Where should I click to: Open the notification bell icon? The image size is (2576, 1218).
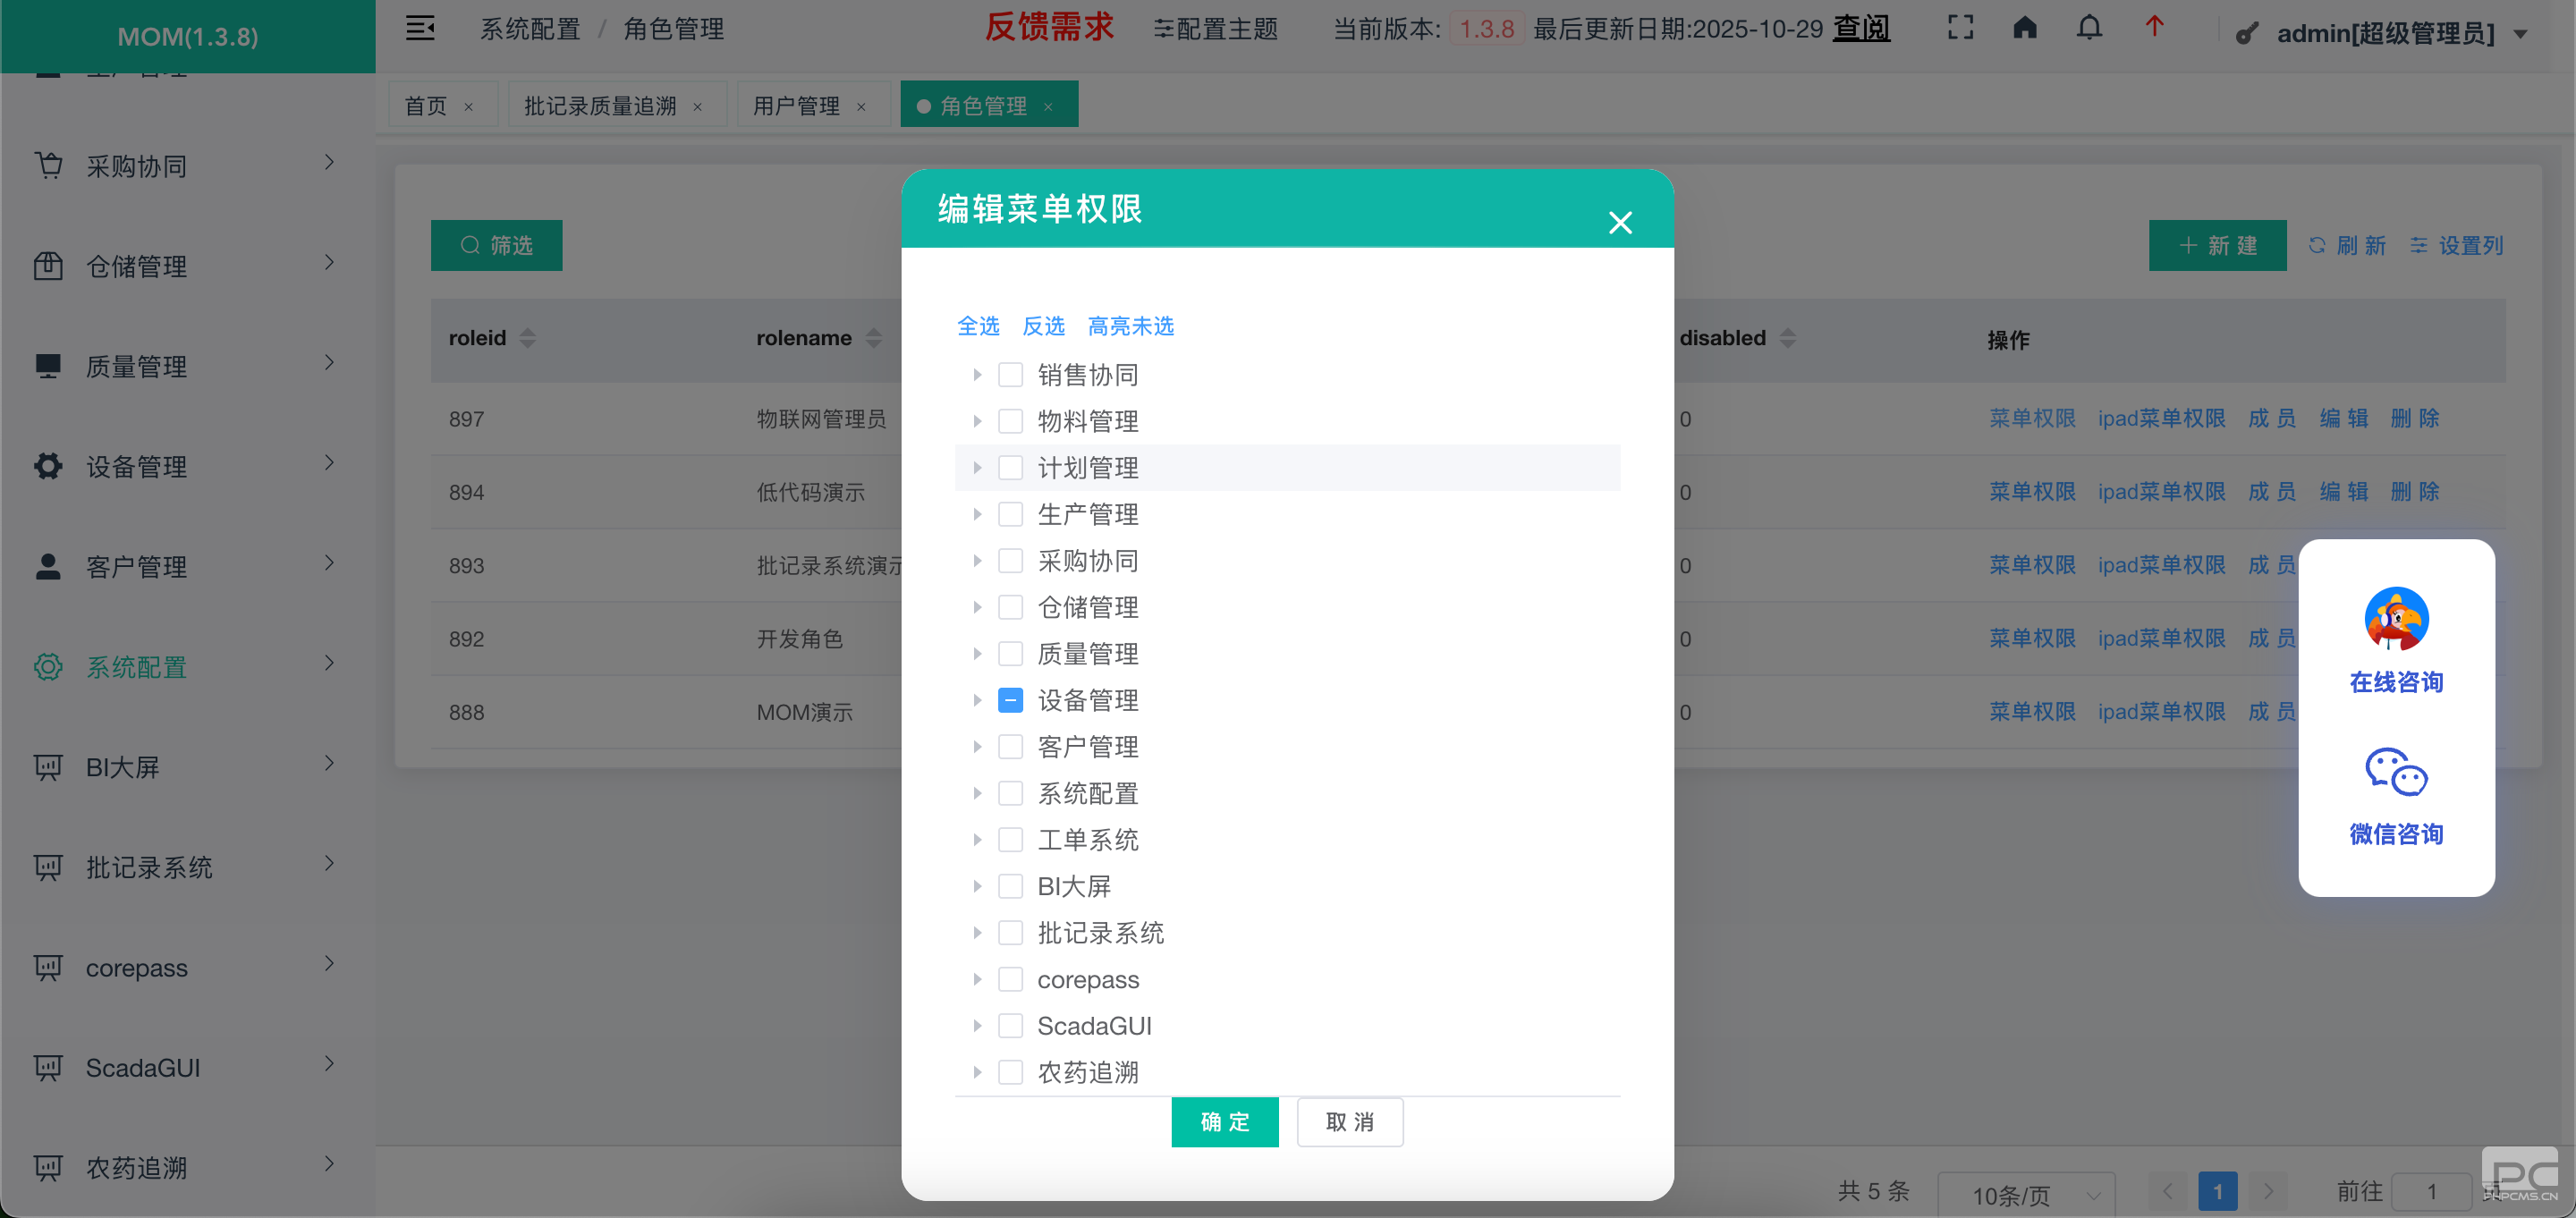click(2089, 28)
